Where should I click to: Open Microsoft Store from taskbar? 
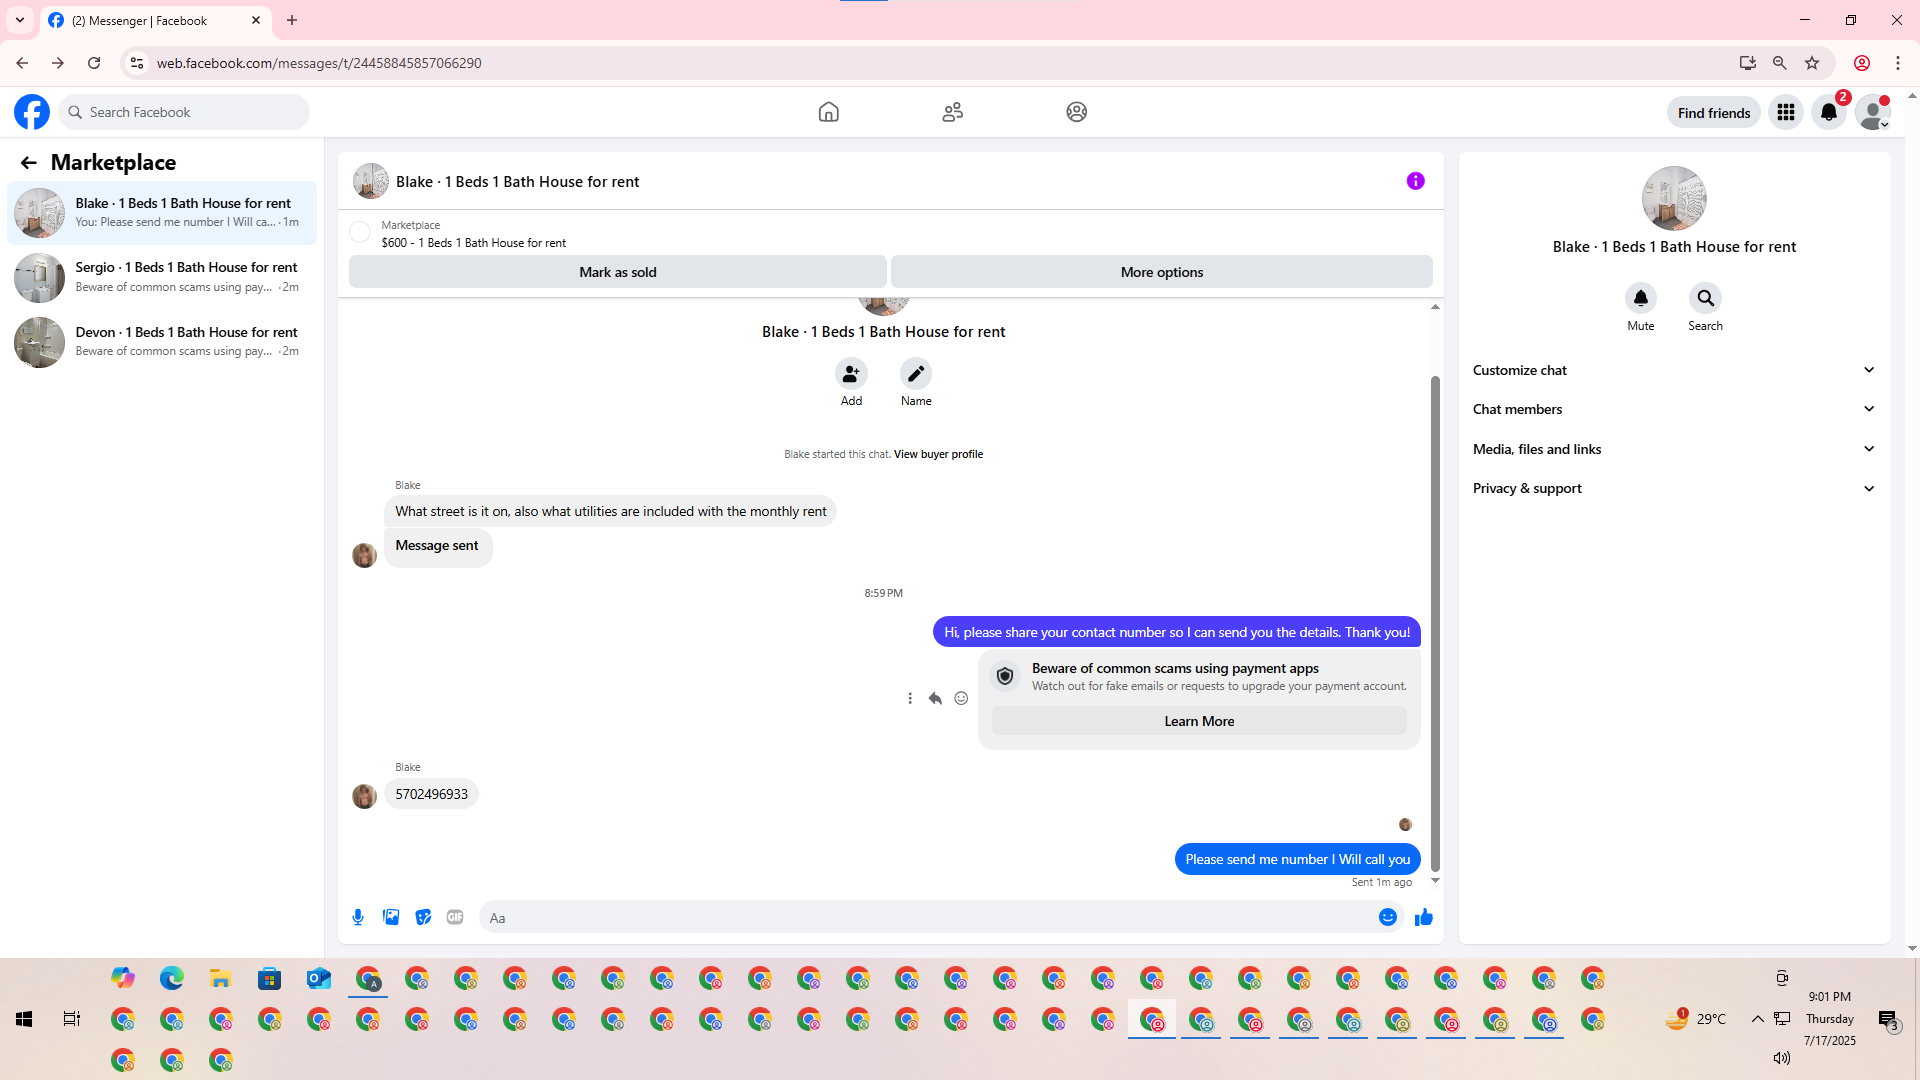tap(270, 978)
